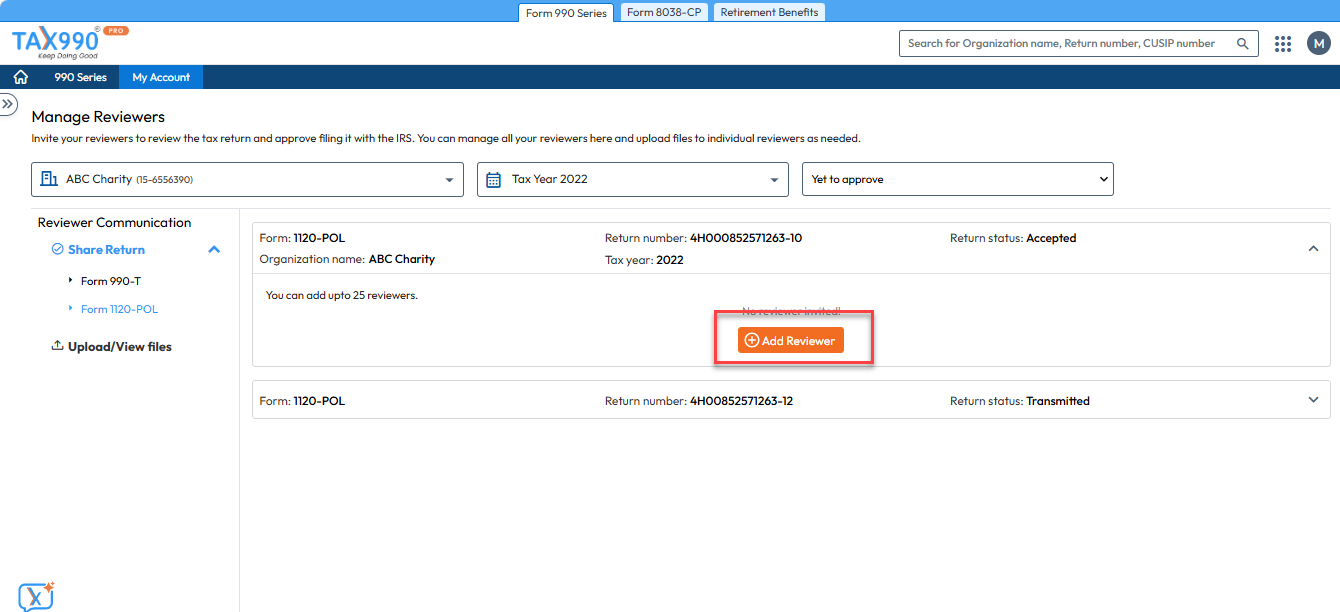Expand the Transmitted return panel chevron
The width and height of the screenshot is (1340, 612).
click(1314, 400)
